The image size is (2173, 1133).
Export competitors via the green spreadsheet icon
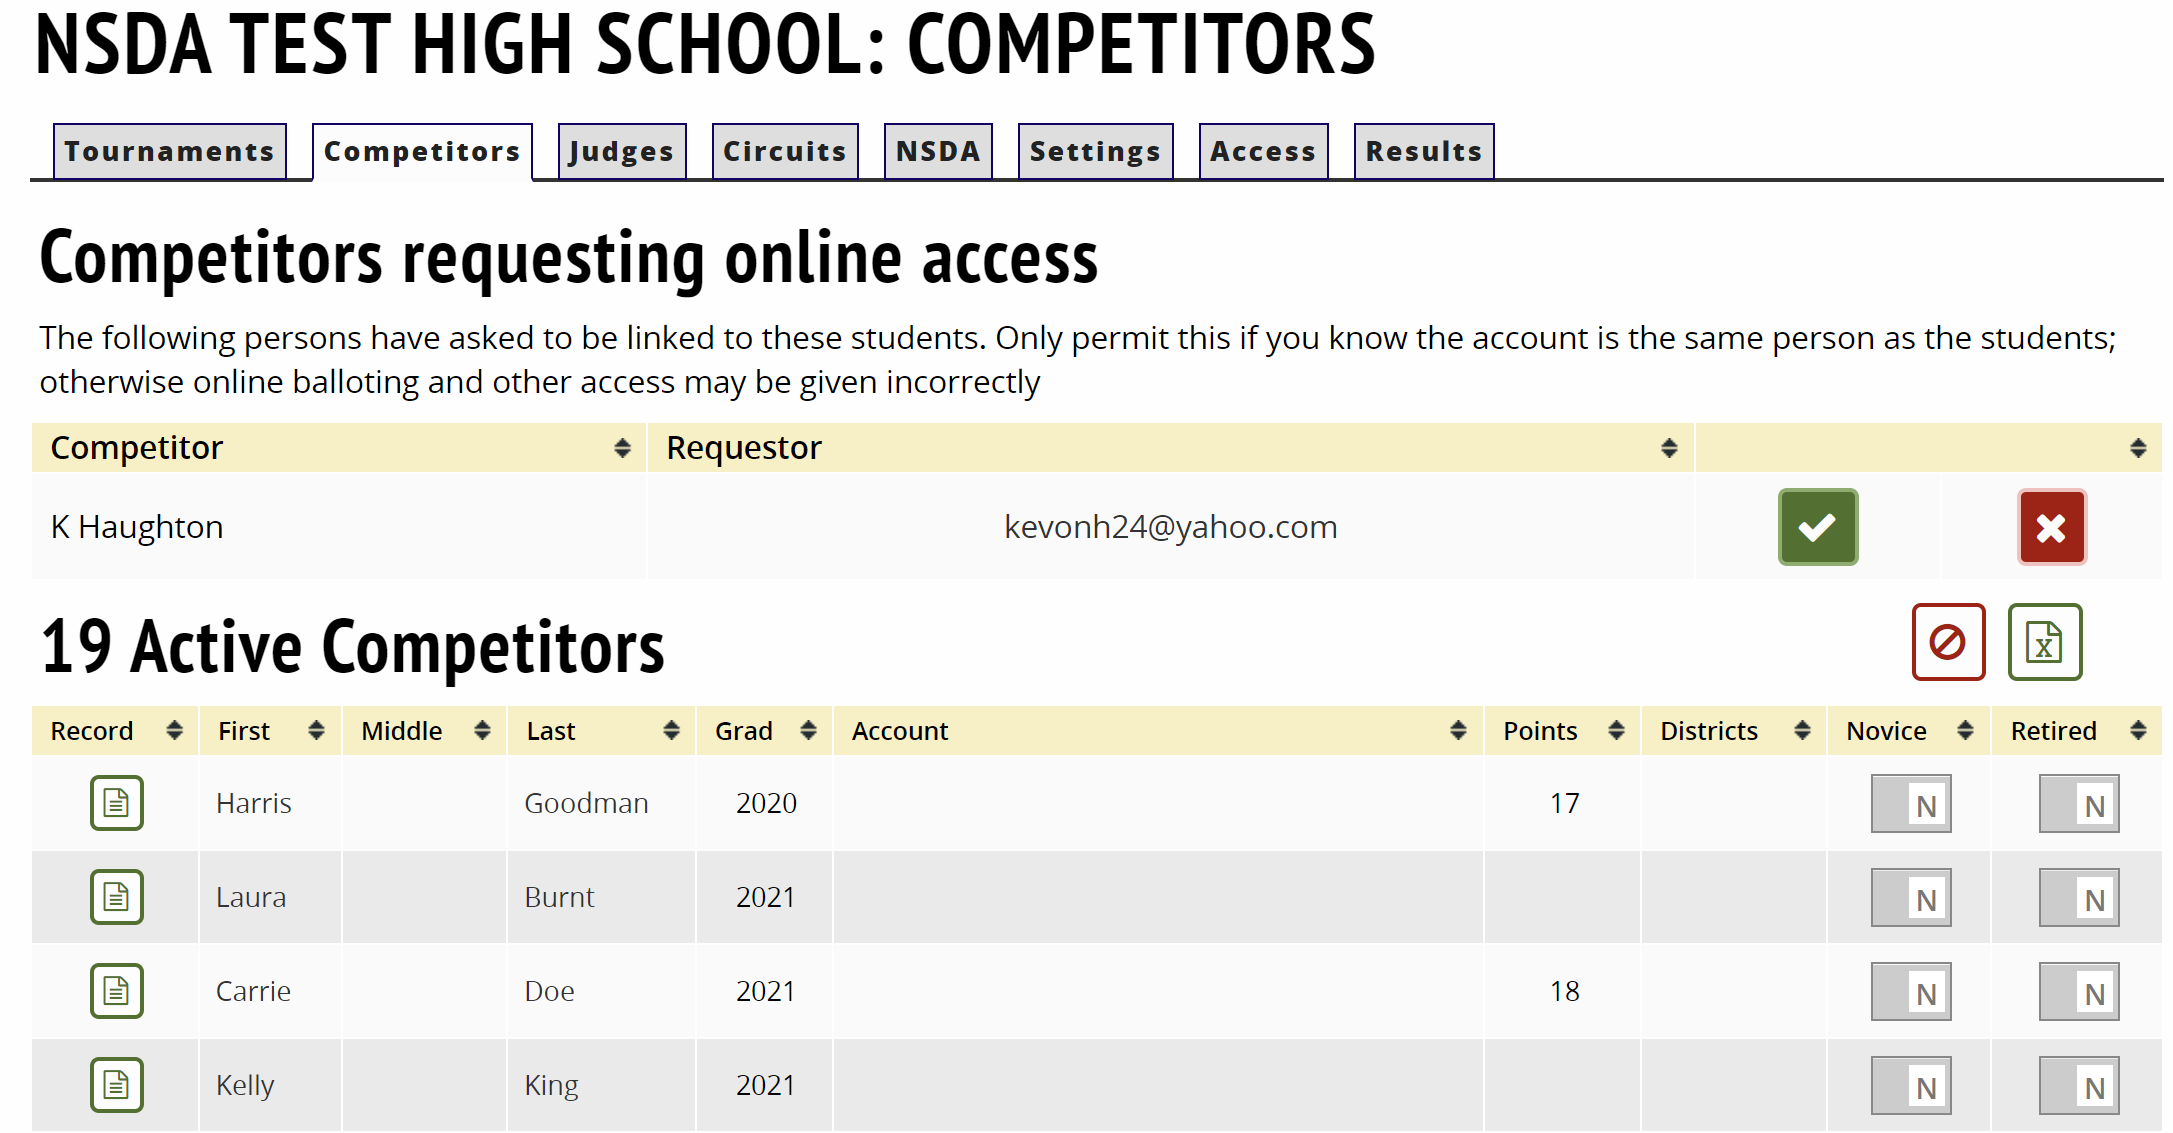(2044, 642)
